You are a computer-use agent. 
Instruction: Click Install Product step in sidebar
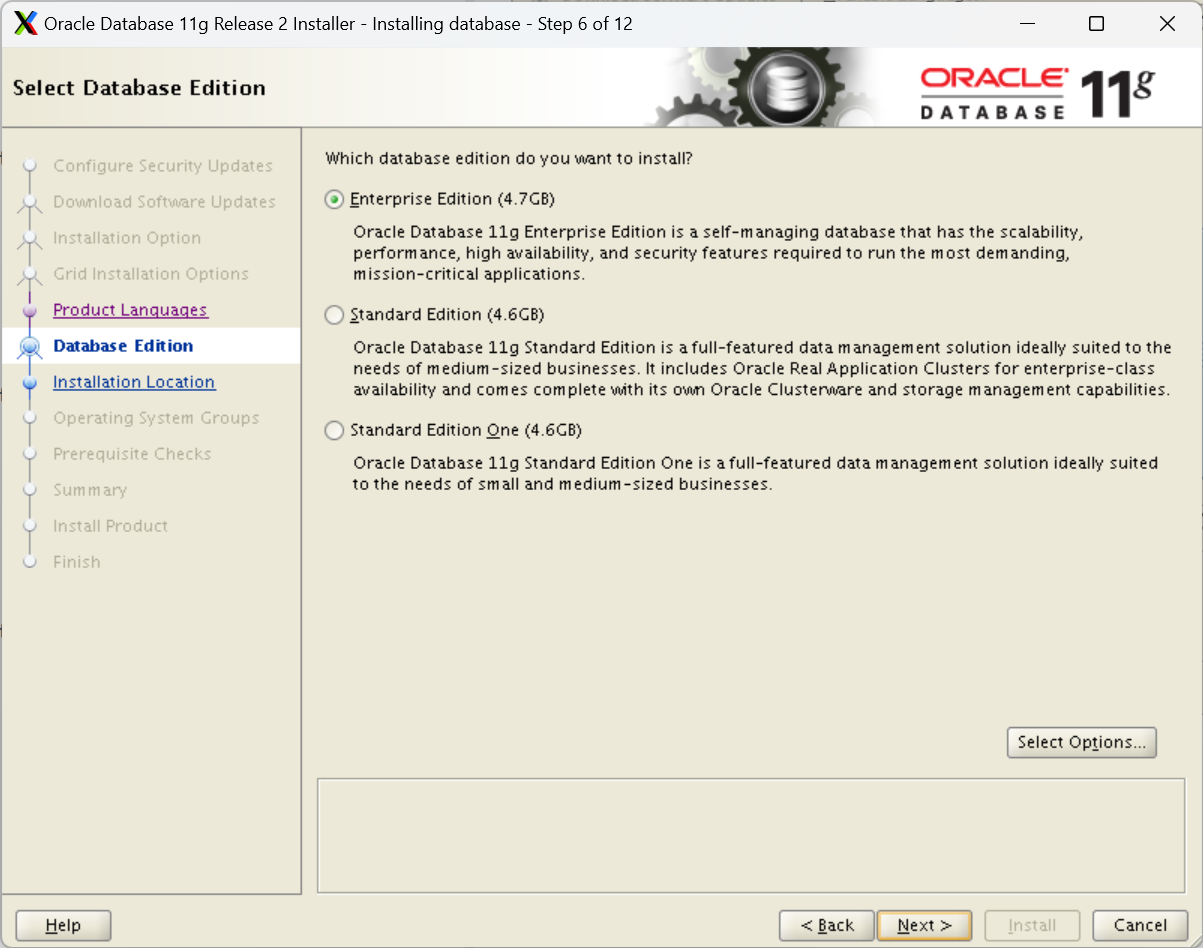110,526
